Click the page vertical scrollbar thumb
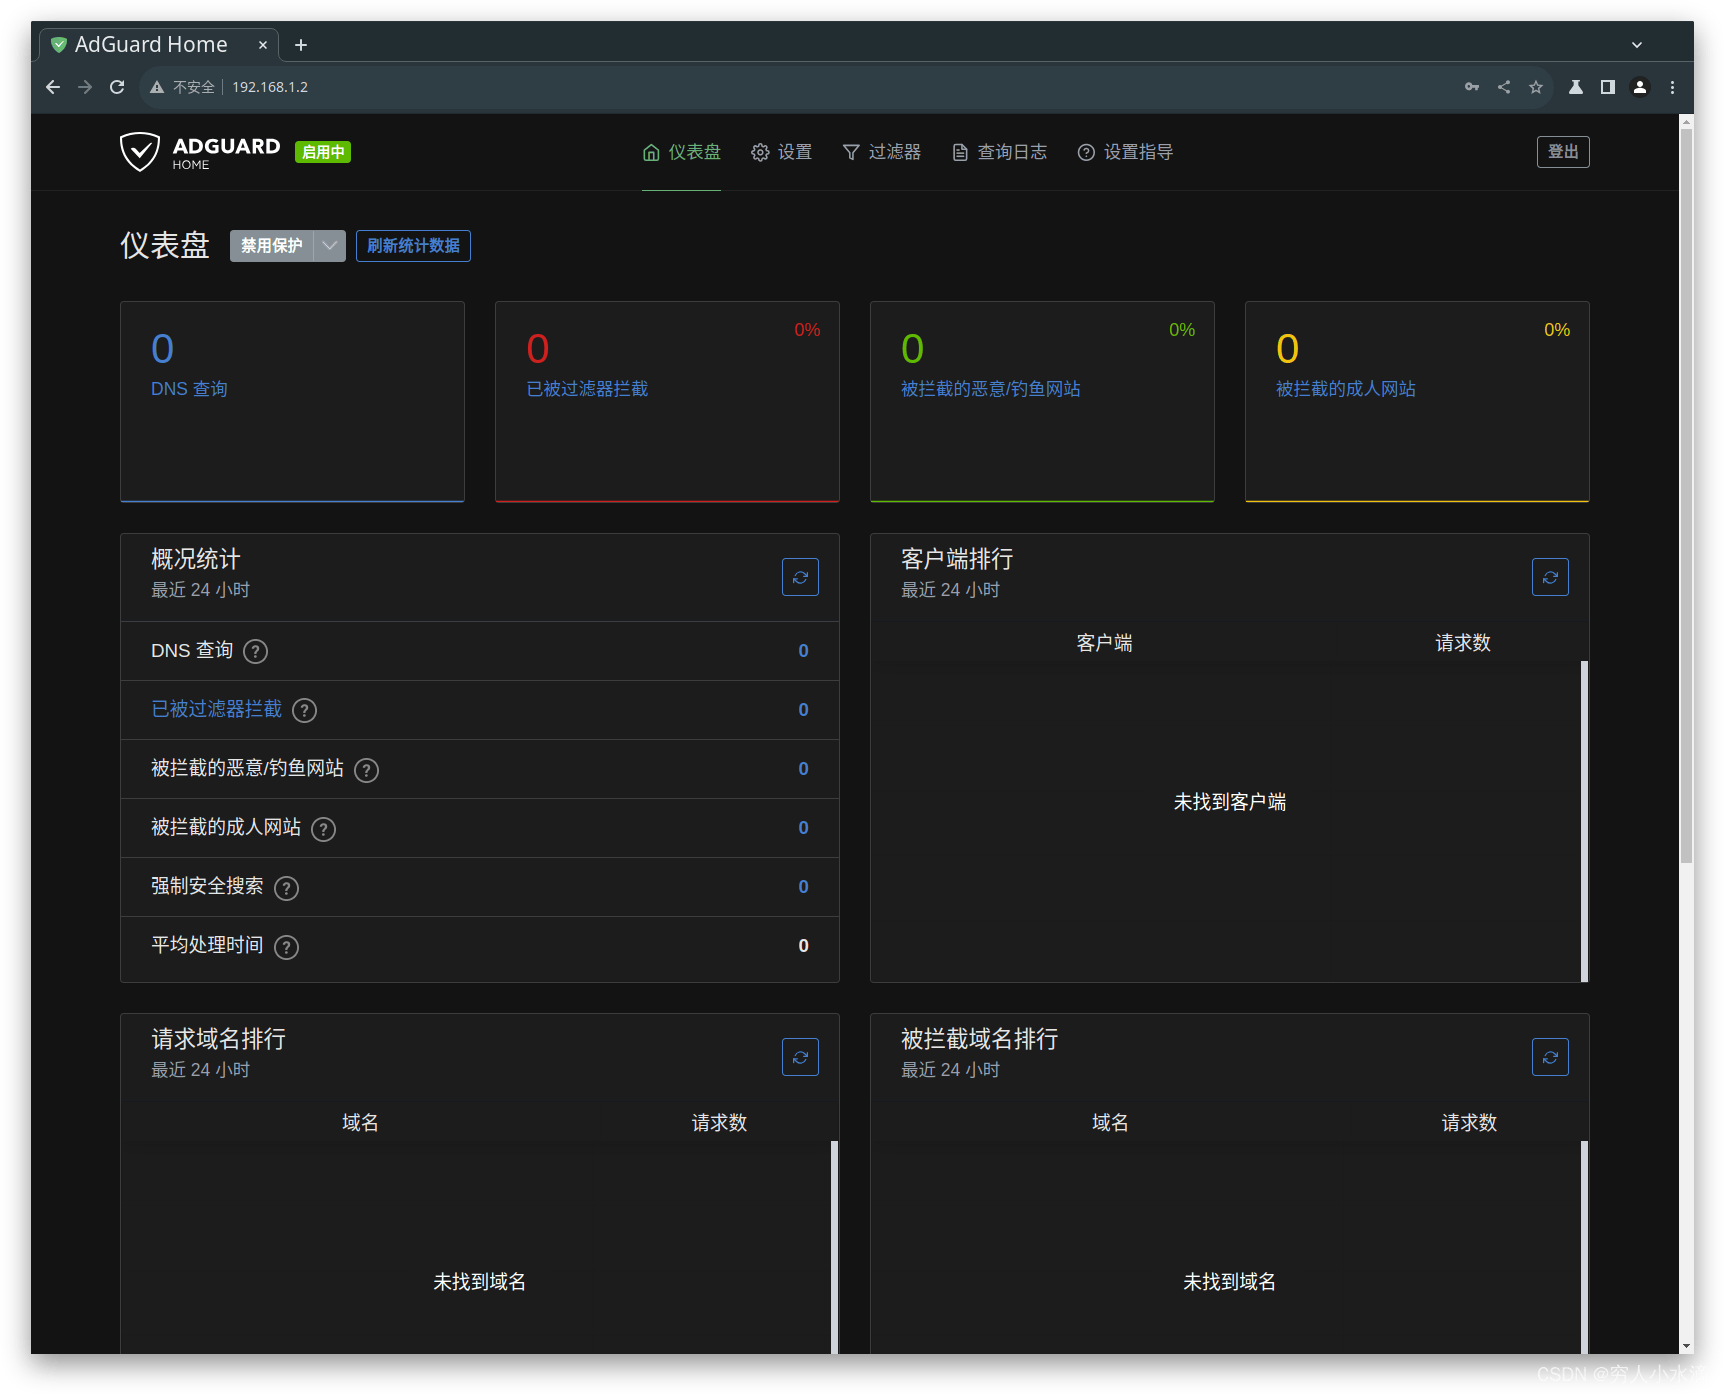This screenshot has width=1725, height=1395. [1687, 495]
